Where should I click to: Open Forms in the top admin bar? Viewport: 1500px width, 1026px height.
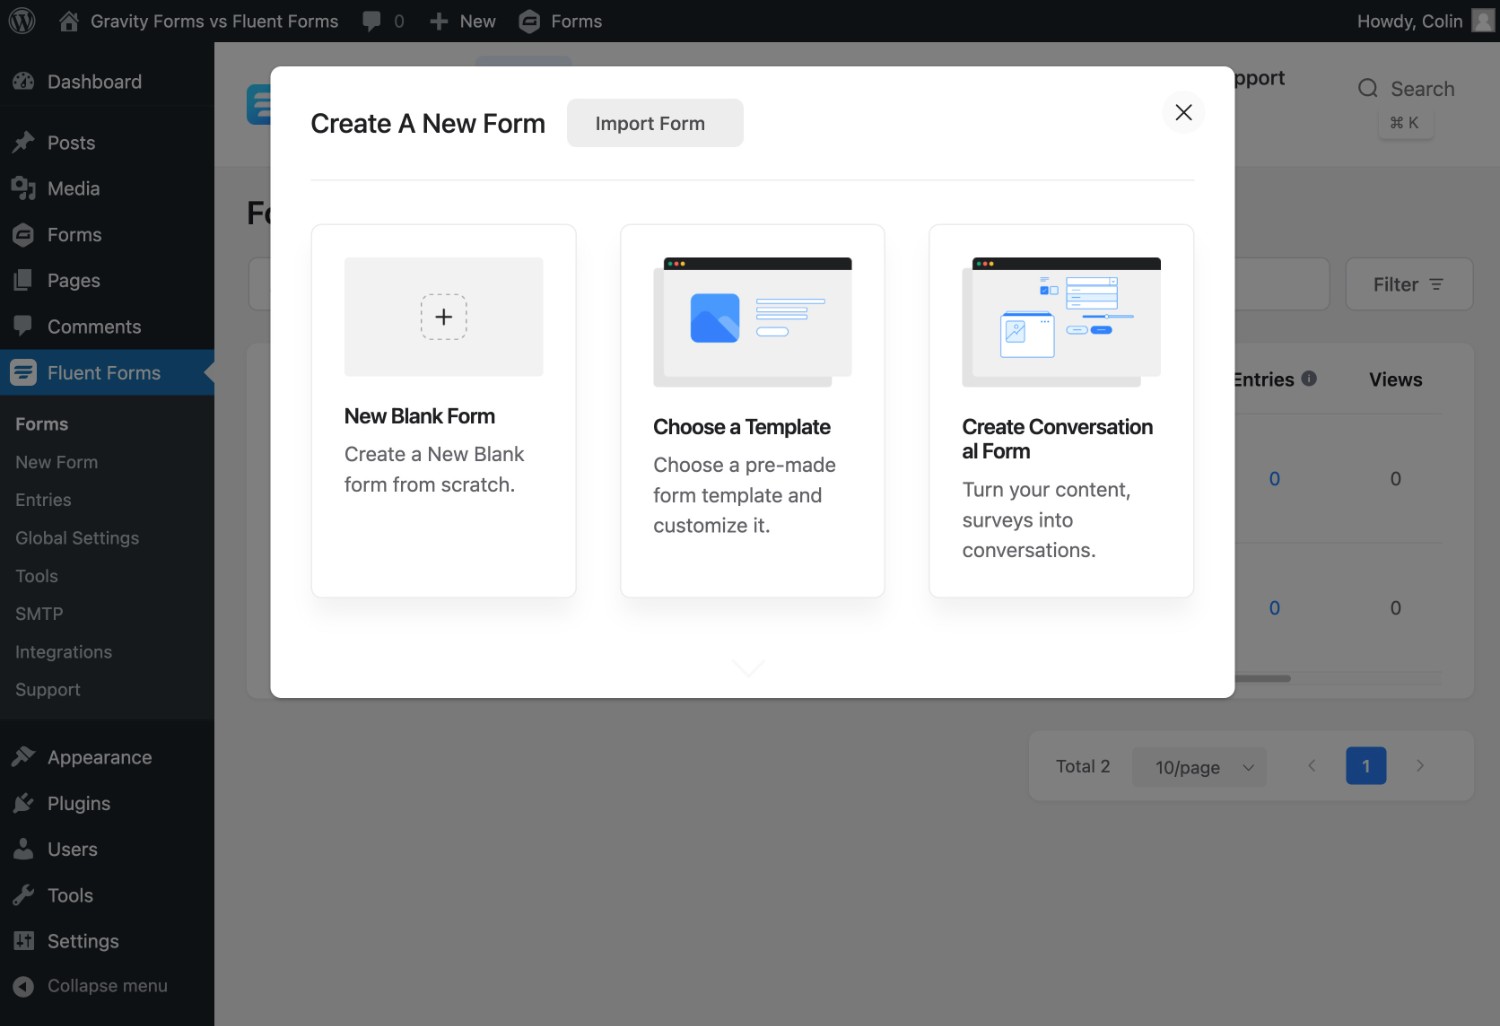[560, 21]
